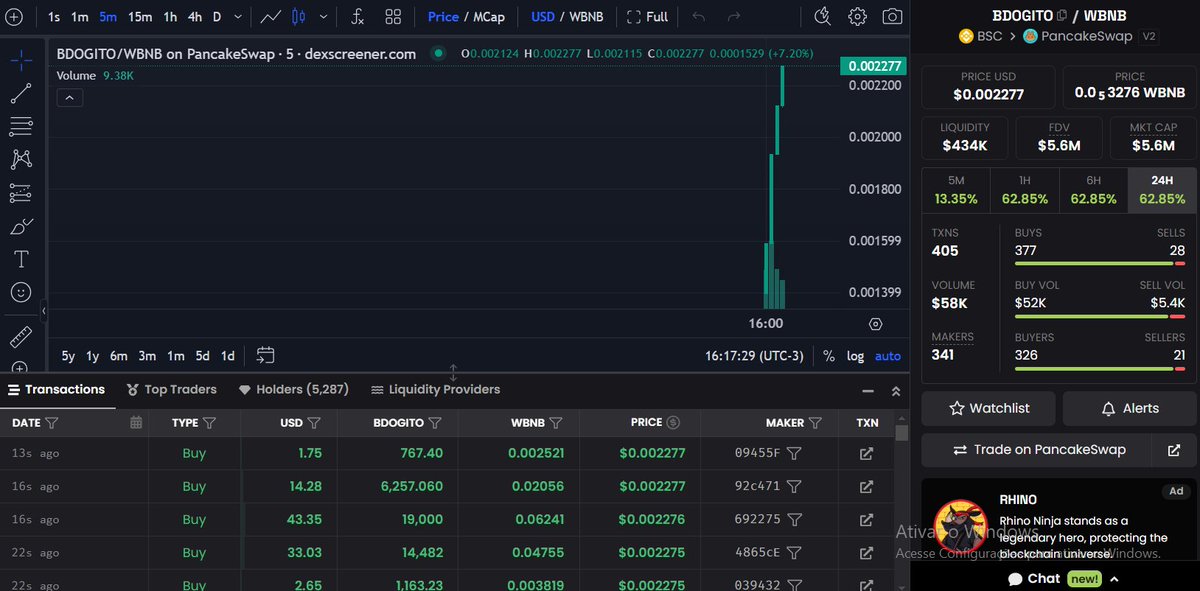Open the DATE column filter
Screen dimensions: 1200x591
[52, 423]
